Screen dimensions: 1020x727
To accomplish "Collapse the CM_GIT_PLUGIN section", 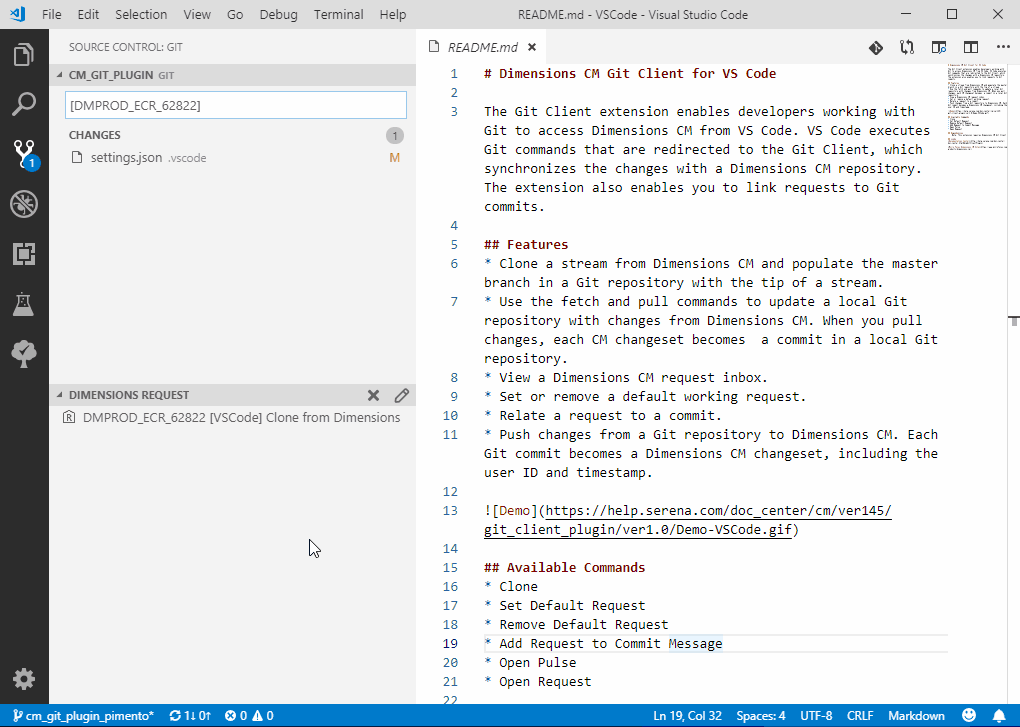I will (x=60, y=75).
